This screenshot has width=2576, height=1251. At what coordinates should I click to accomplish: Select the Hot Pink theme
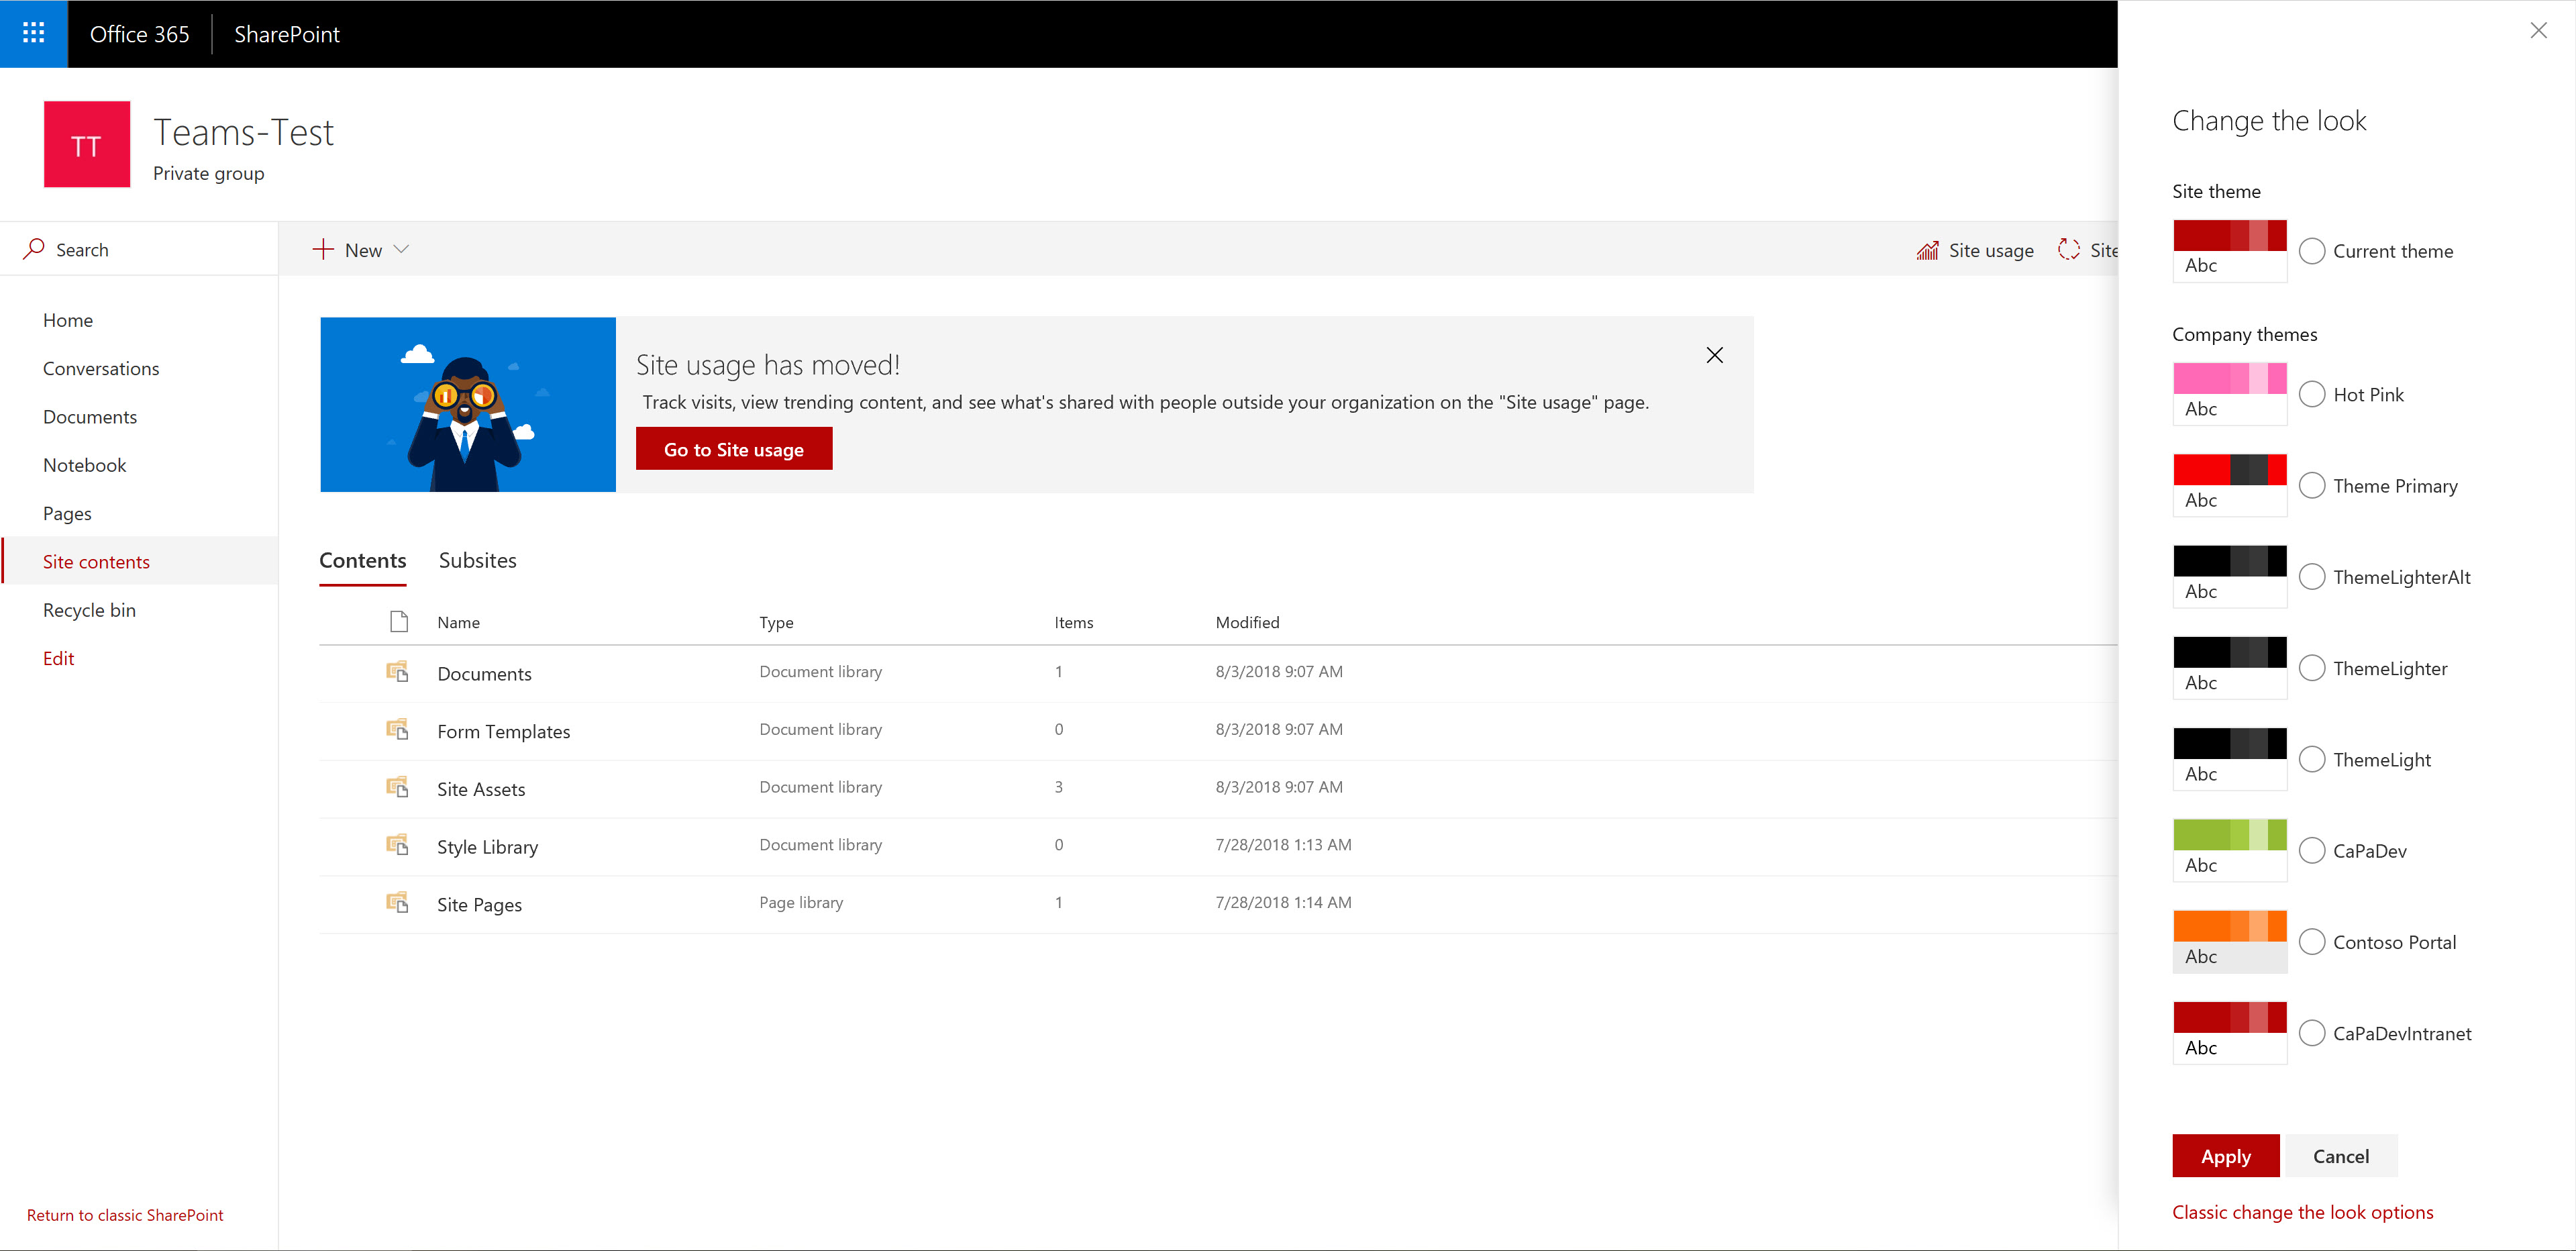click(2312, 393)
